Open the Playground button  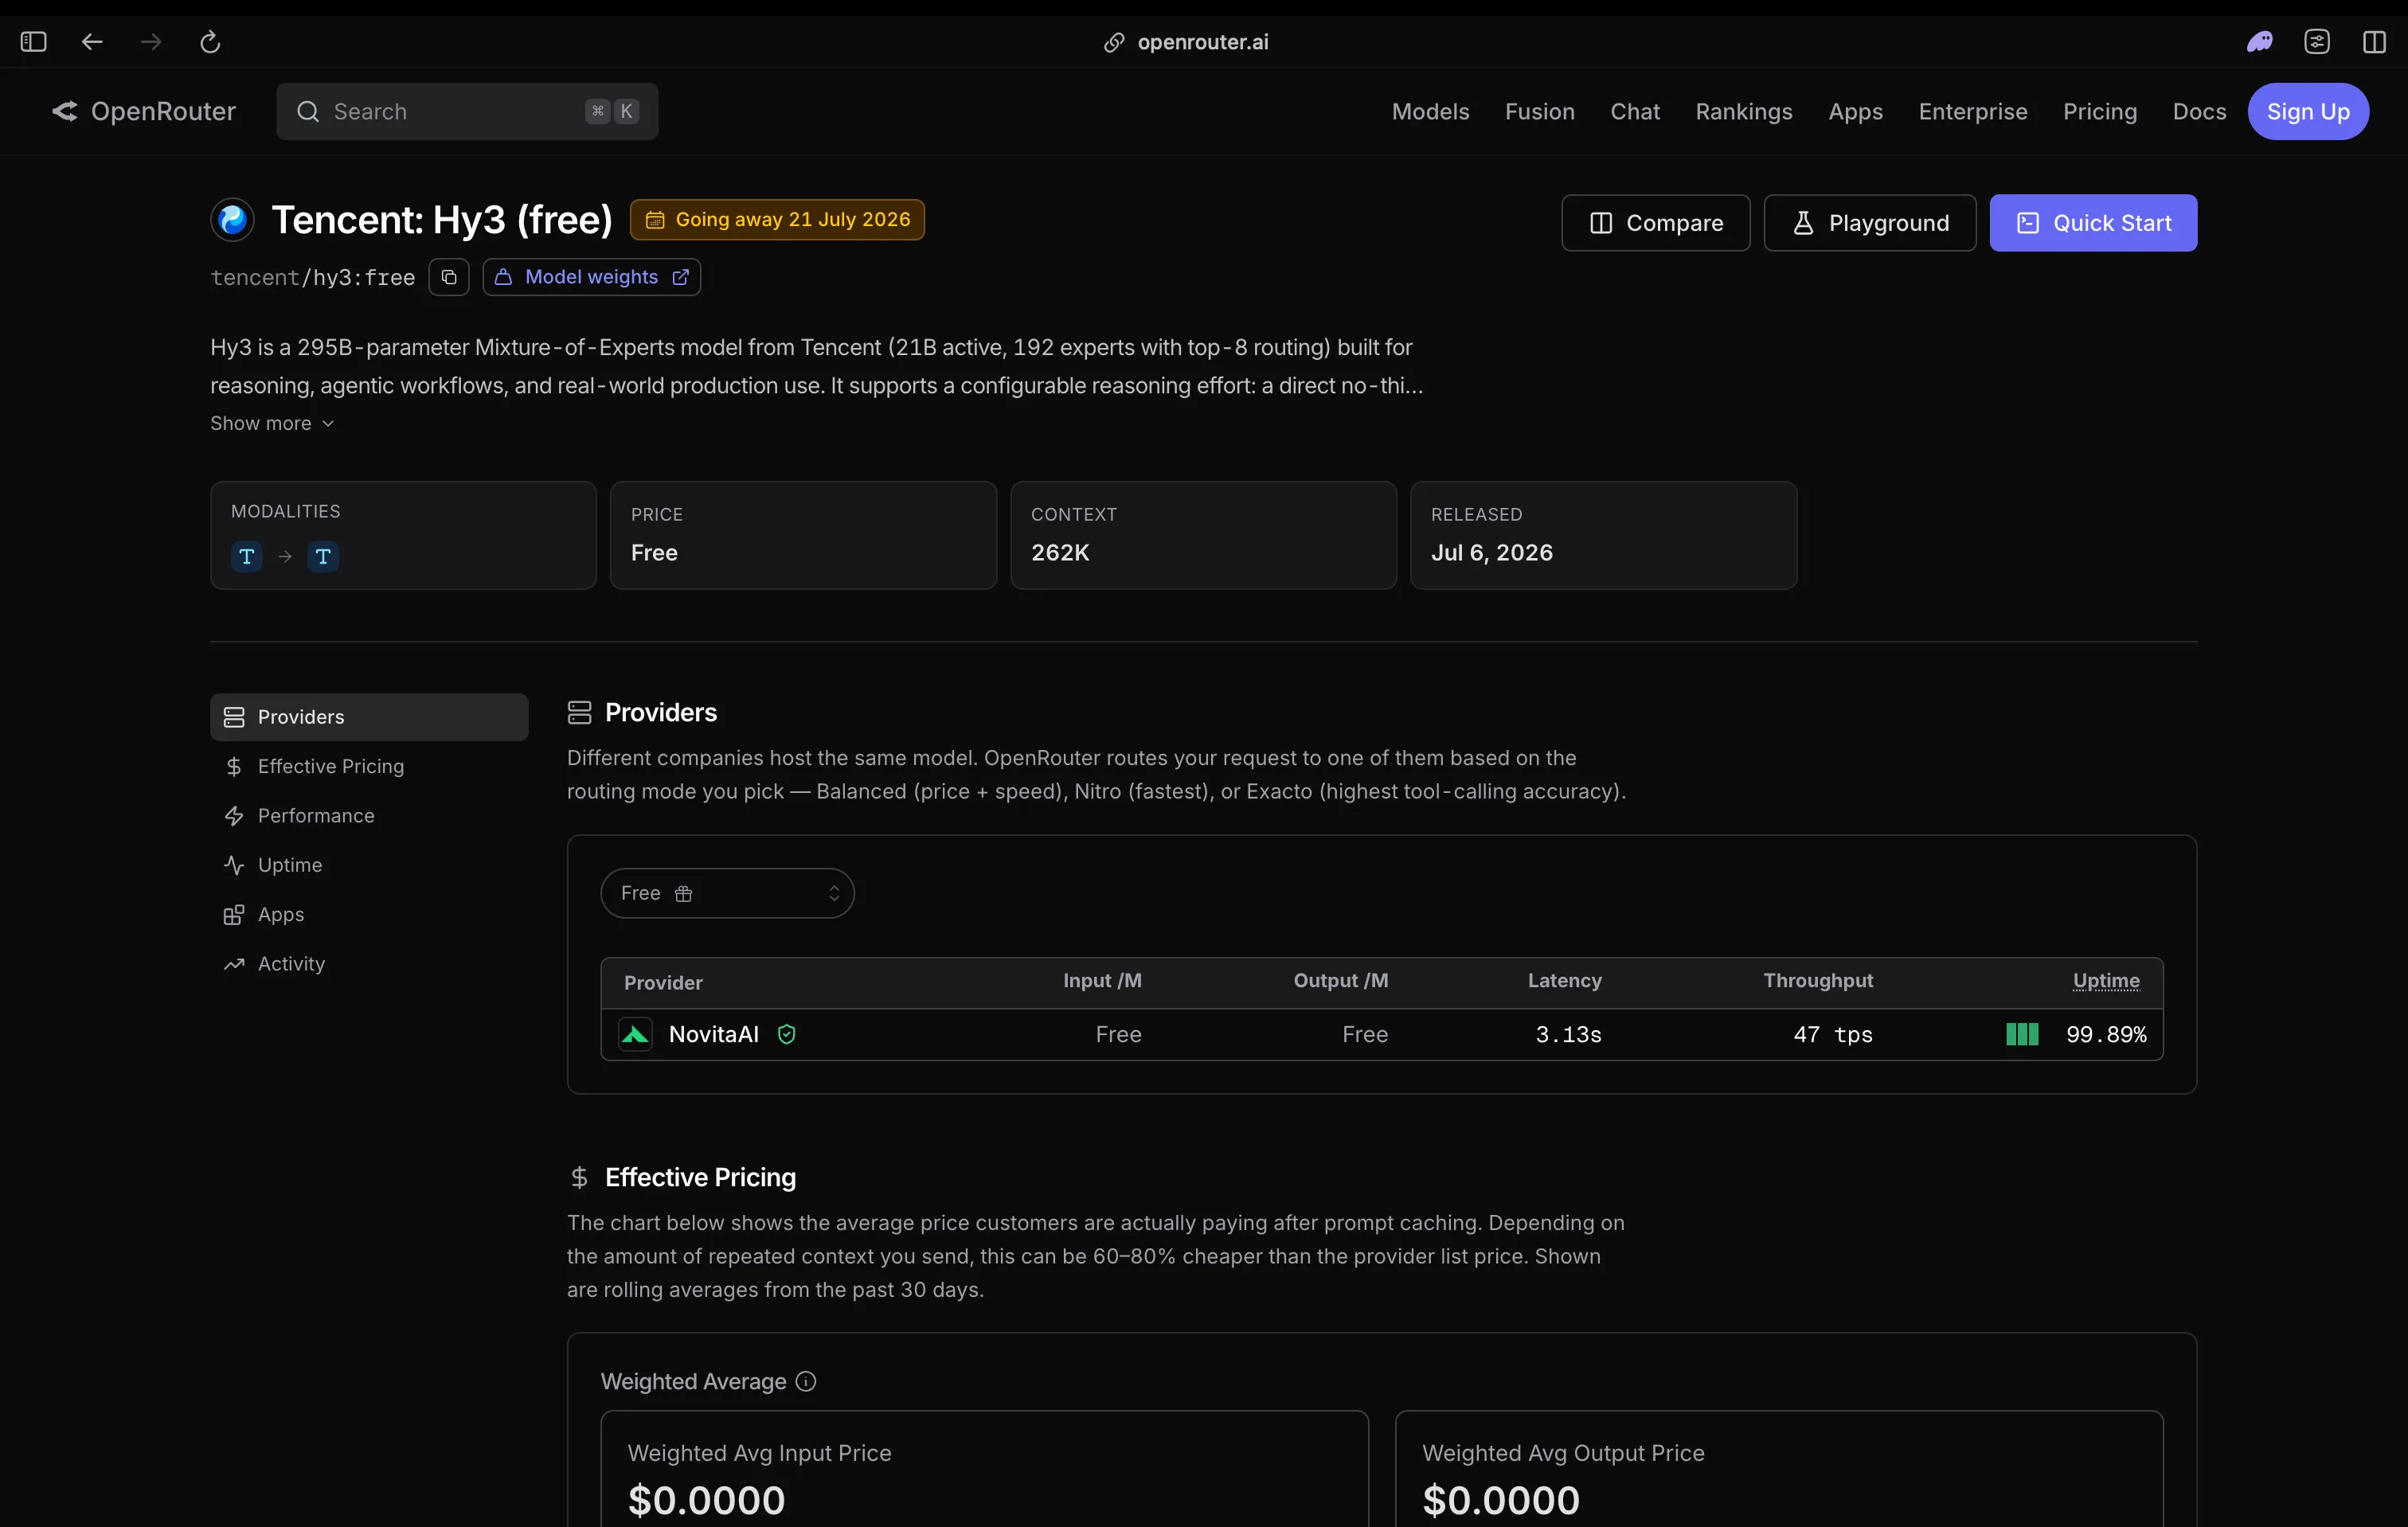coord(1869,222)
